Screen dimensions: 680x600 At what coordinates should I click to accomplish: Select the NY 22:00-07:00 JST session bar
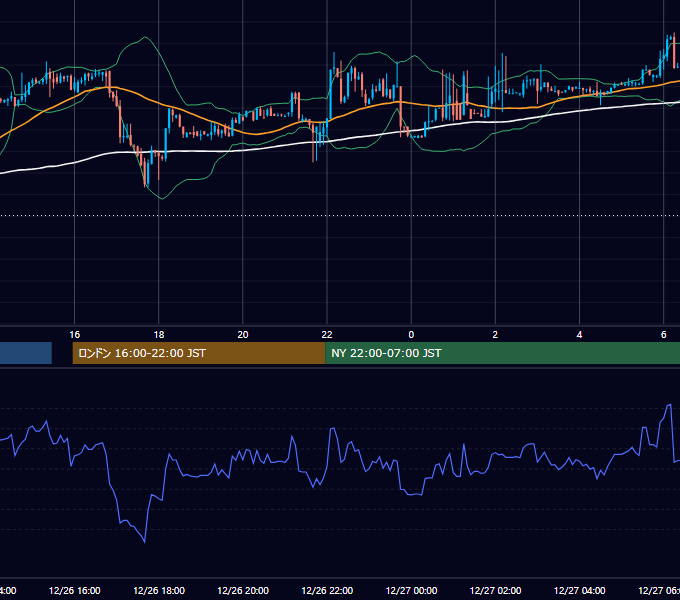502,353
